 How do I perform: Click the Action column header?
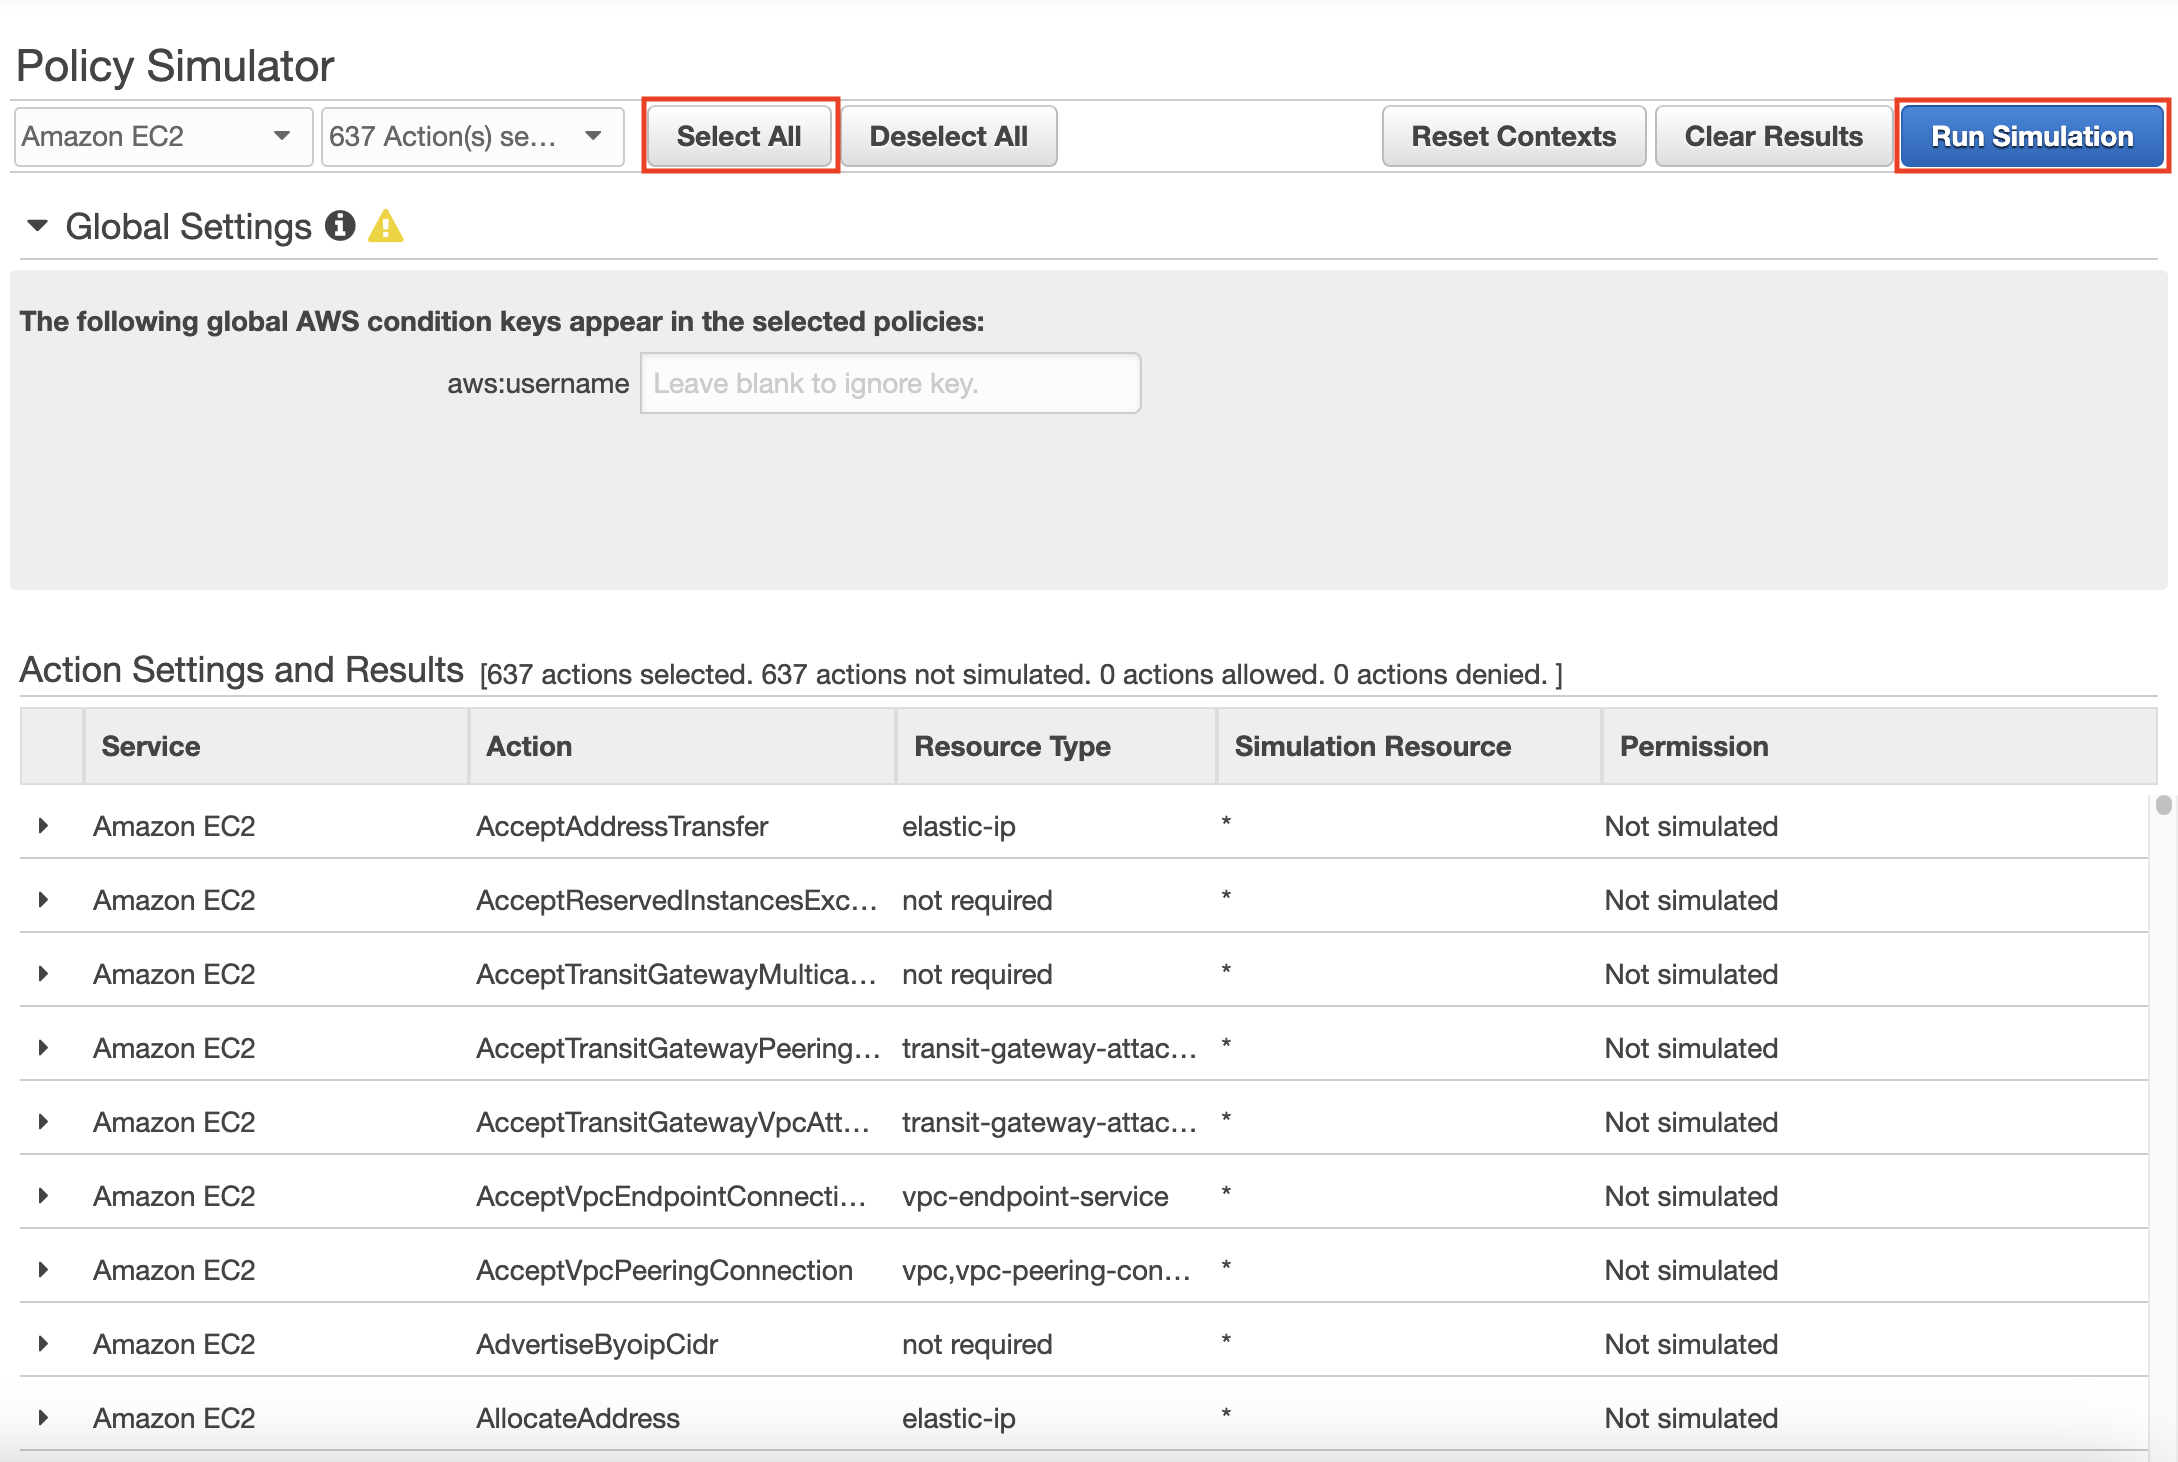(x=529, y=746)
